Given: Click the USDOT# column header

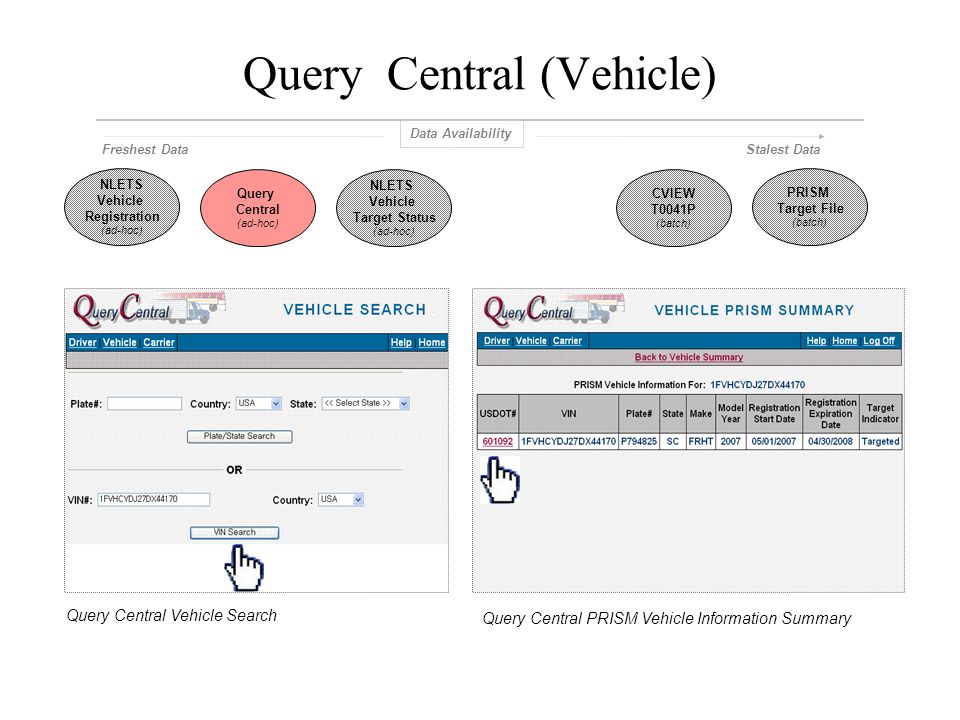Looking at the screenshot, I should [498, 414].
